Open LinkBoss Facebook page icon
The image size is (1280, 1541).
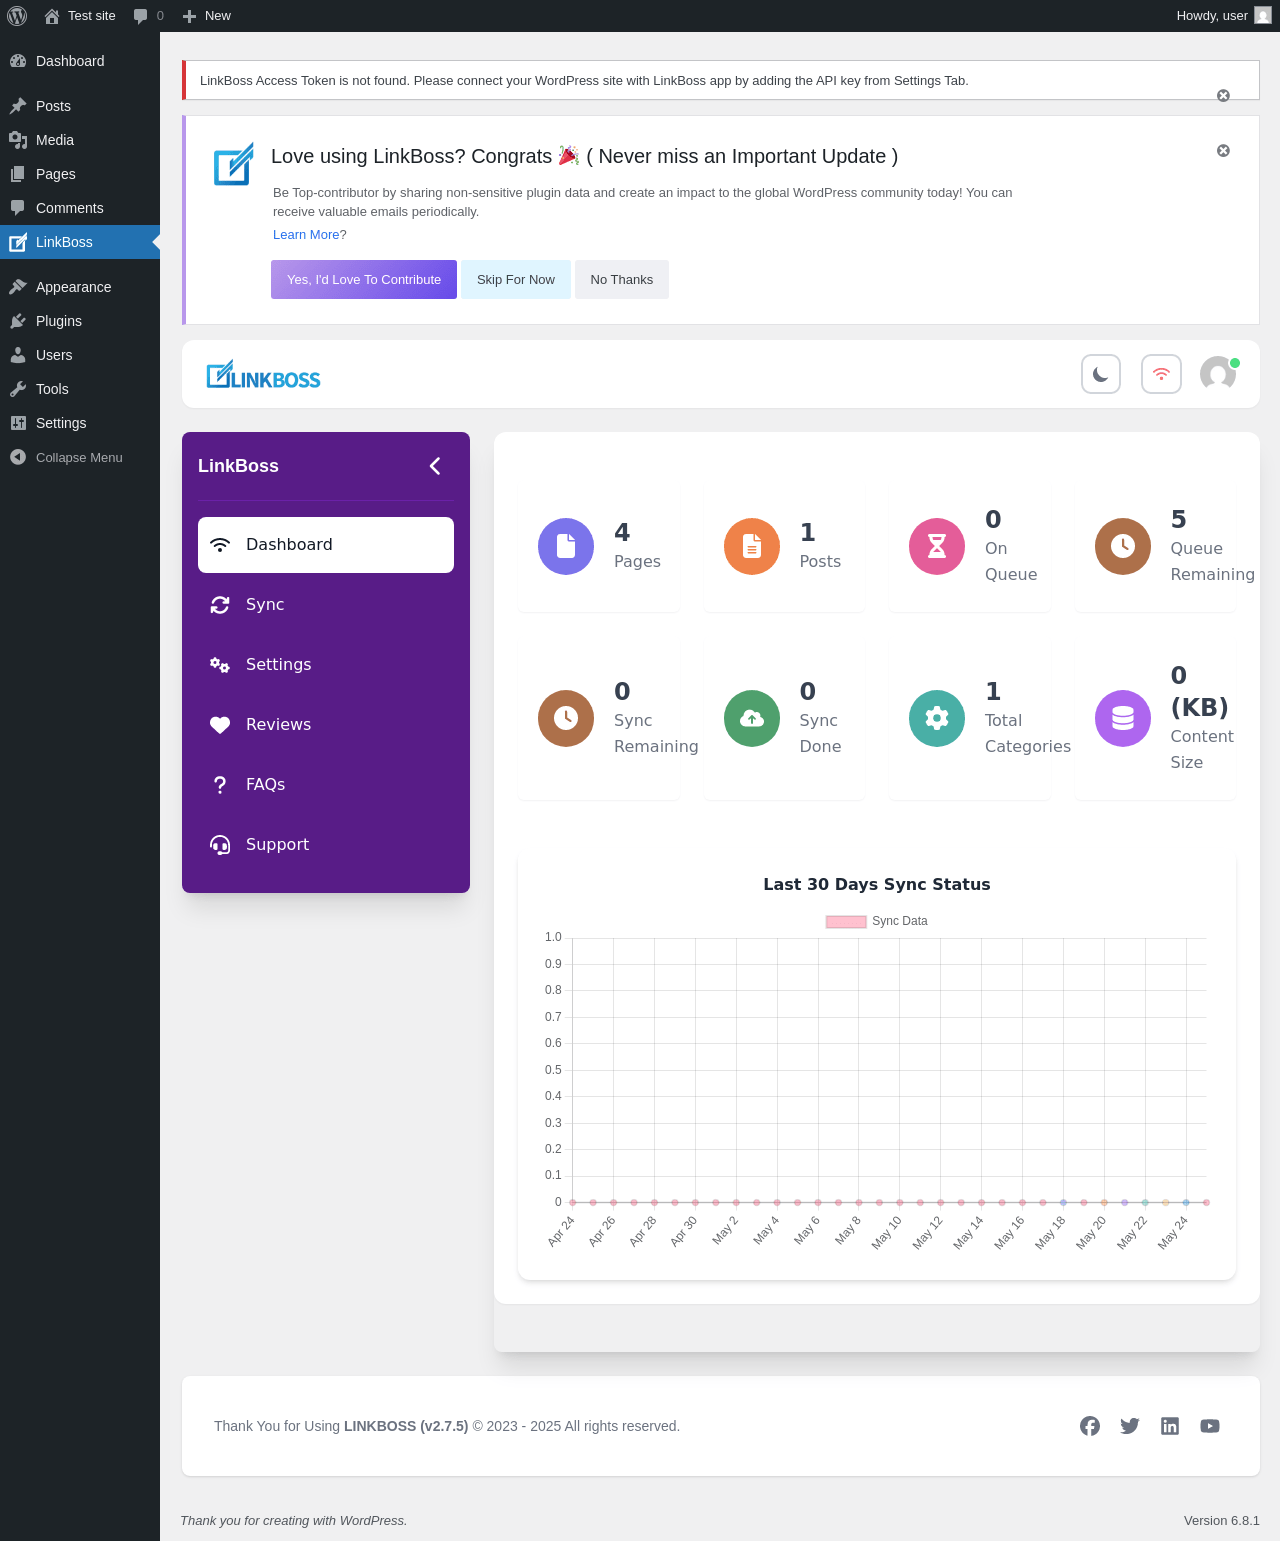point(1090,1426)
